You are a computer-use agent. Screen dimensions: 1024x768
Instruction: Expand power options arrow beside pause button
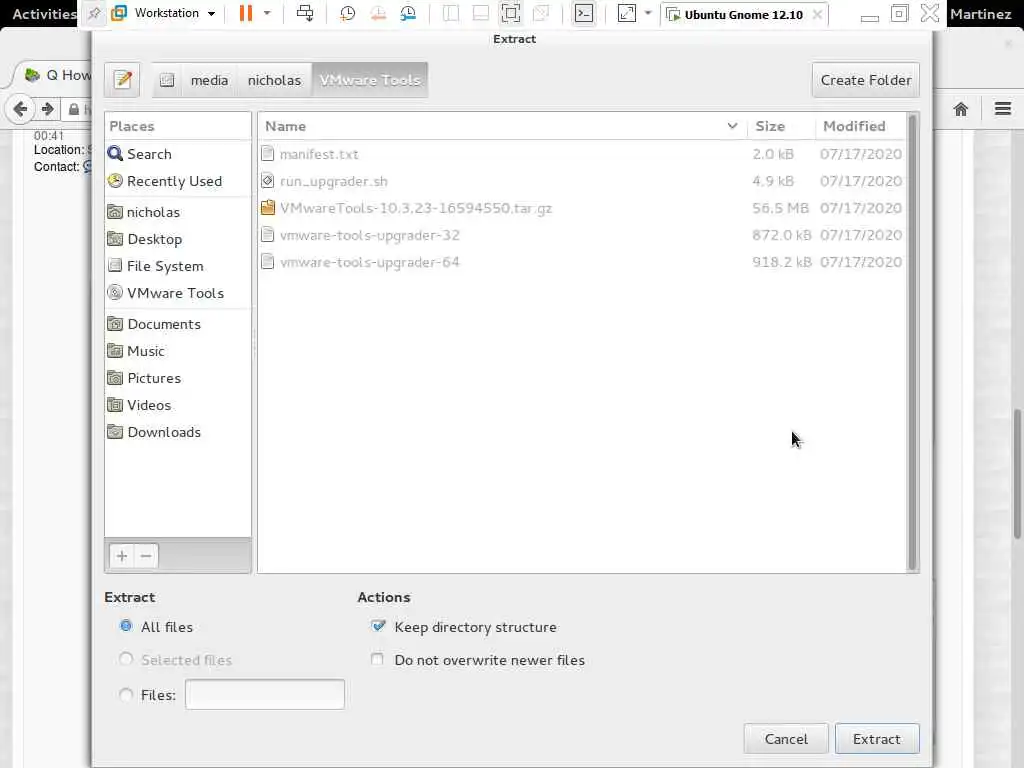[x=266, y=13]
